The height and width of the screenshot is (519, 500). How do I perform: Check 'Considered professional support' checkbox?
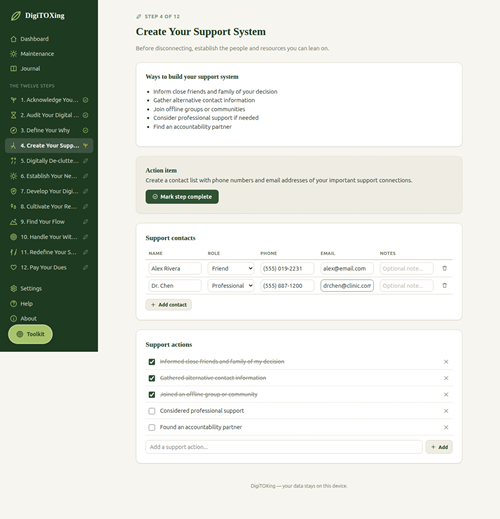pos(152,411)
